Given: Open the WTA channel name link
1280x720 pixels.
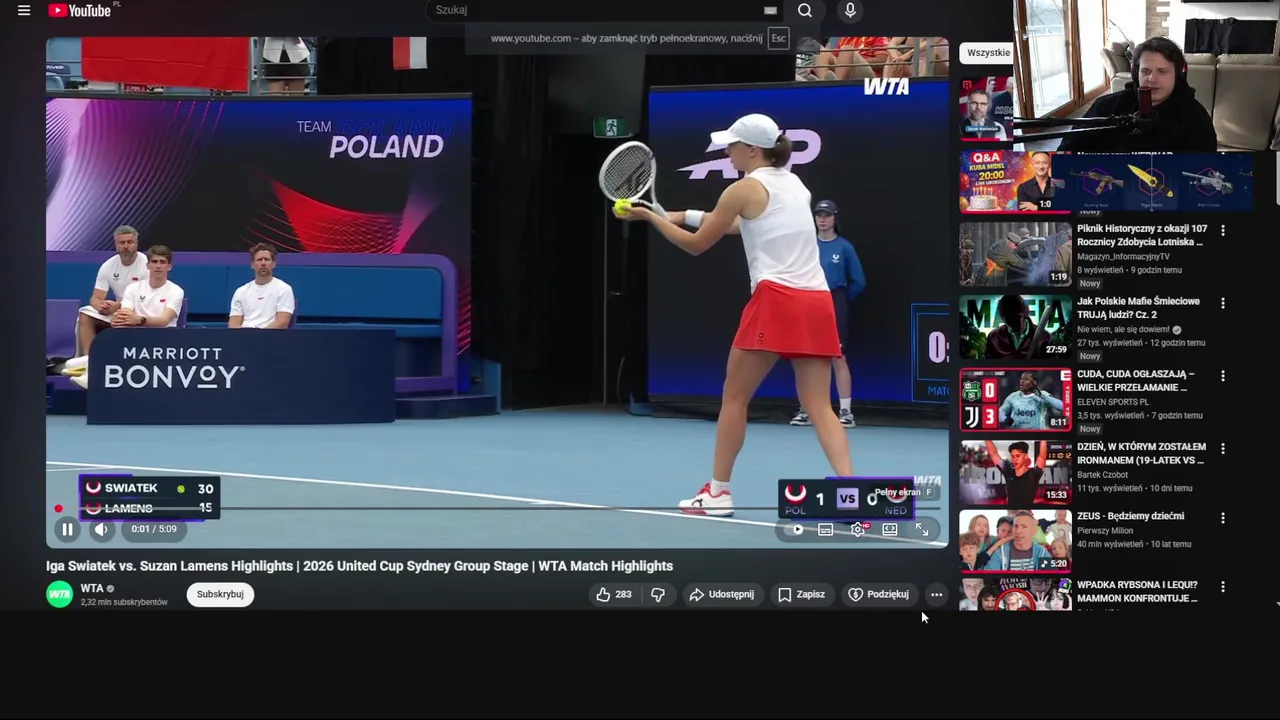Looking at the screenshot, I should pos(92,588).
